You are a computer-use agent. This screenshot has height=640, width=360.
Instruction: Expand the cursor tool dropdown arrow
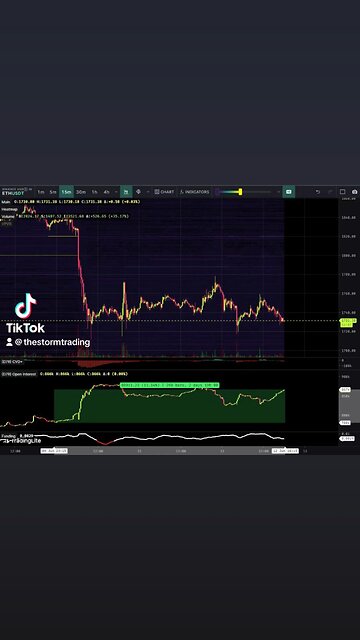pyautogui.click(x=148, y=192)
